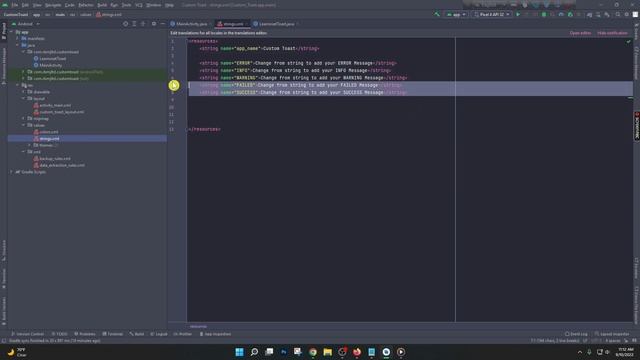Collapse the layout folder
The width and height of the screenshot is (640, 360).
23,98
